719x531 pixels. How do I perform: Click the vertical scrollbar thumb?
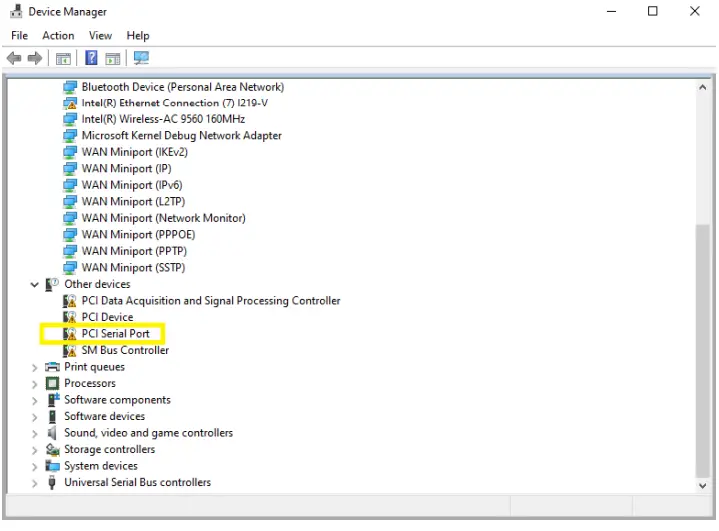(x=702, y=351)
